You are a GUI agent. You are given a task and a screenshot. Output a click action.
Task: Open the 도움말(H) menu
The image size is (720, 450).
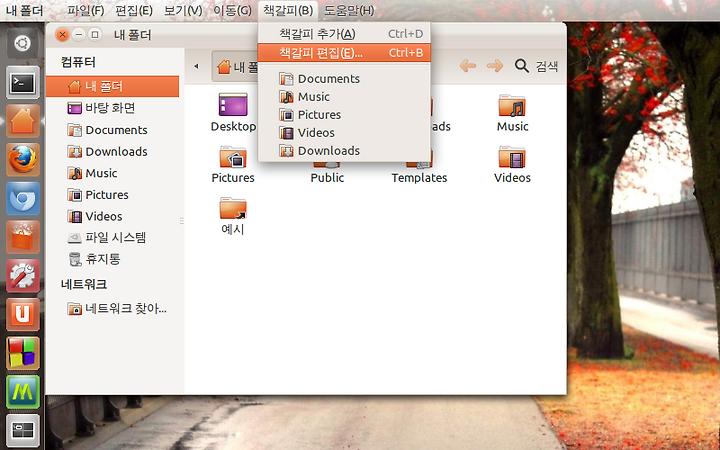click(349, 10)
